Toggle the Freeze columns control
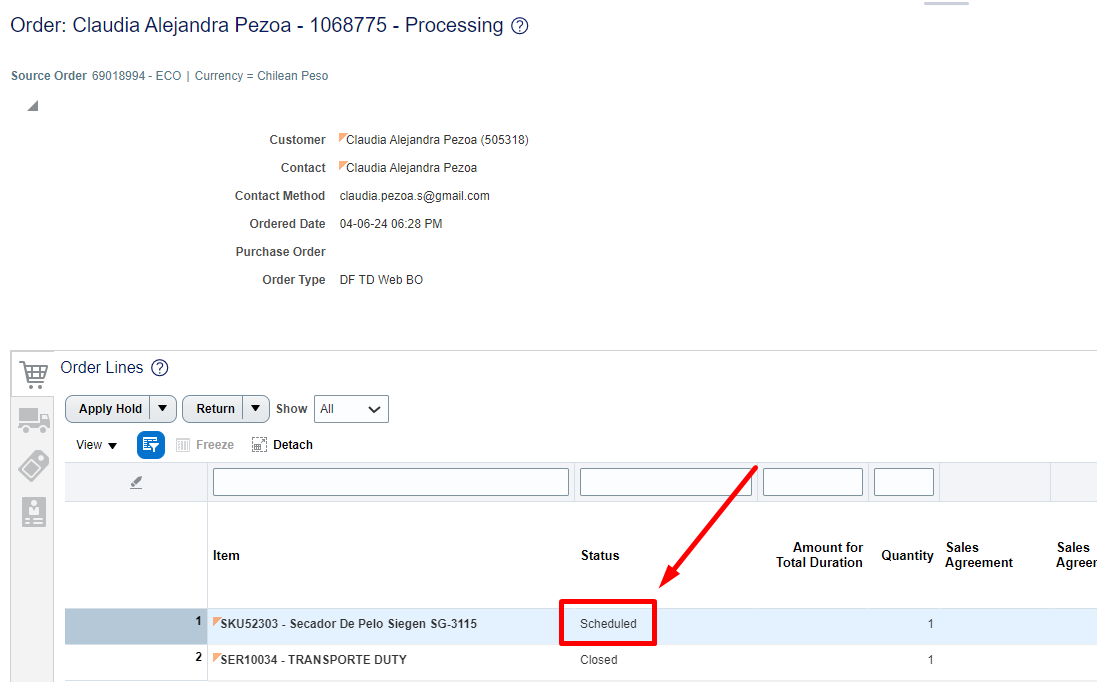The image size is (1097, 682). [204, 444]
